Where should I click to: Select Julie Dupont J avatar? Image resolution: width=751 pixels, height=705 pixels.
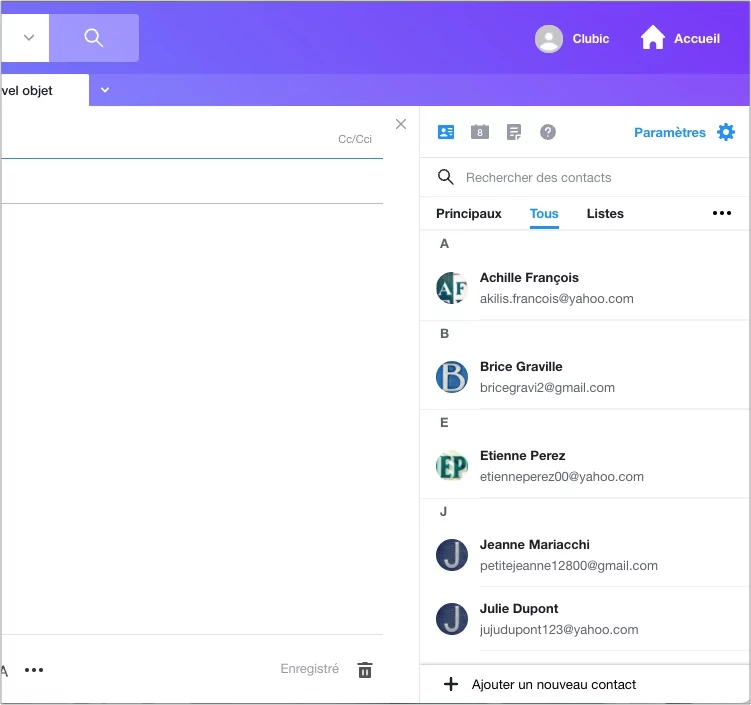[x=452, y=619]
